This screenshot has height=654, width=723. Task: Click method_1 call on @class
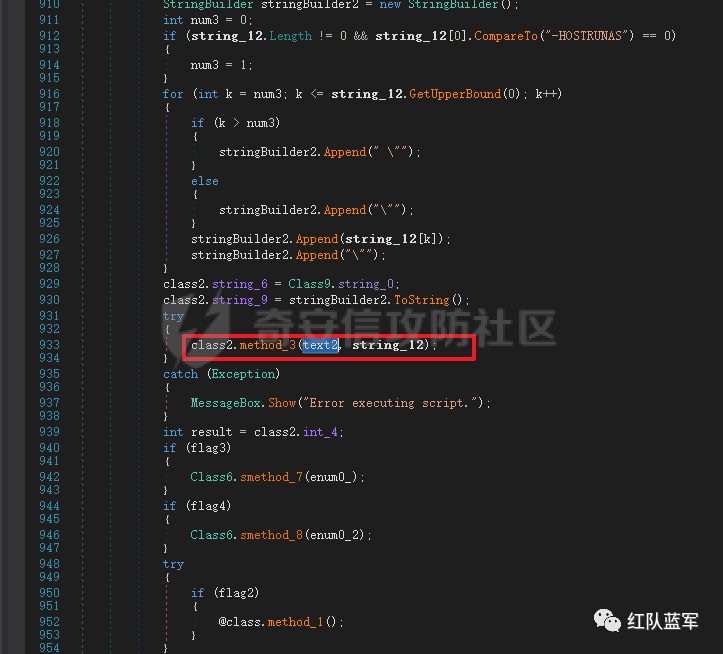coord(295,622)
